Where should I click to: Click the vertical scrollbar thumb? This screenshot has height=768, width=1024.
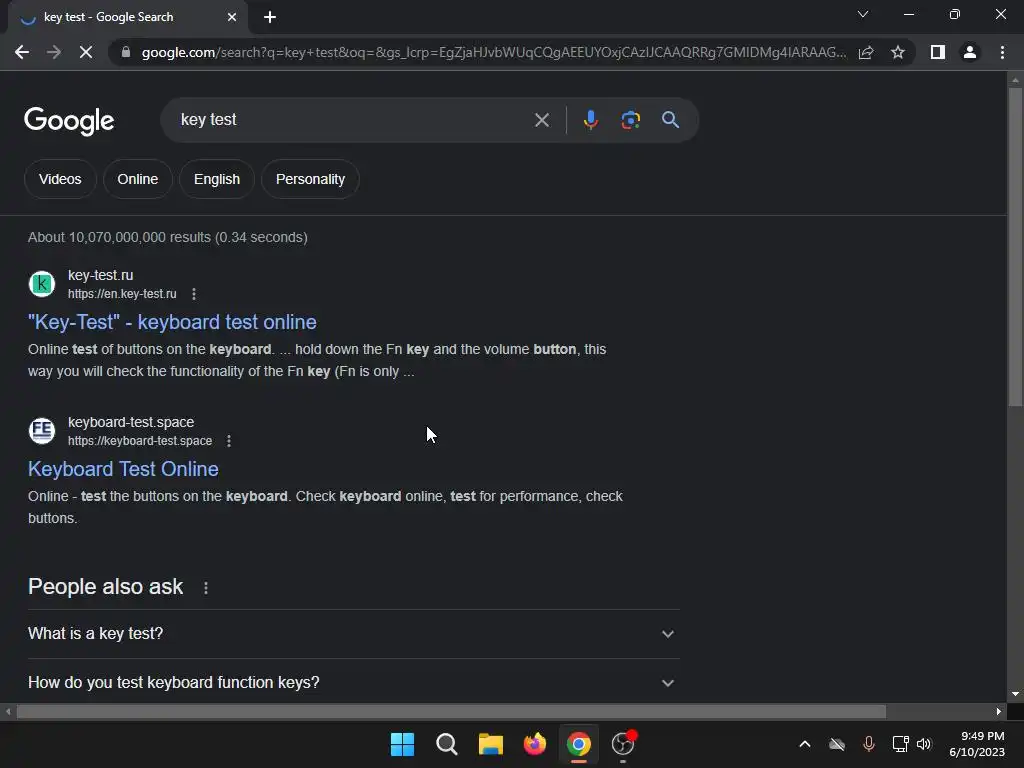point(1015,247)
